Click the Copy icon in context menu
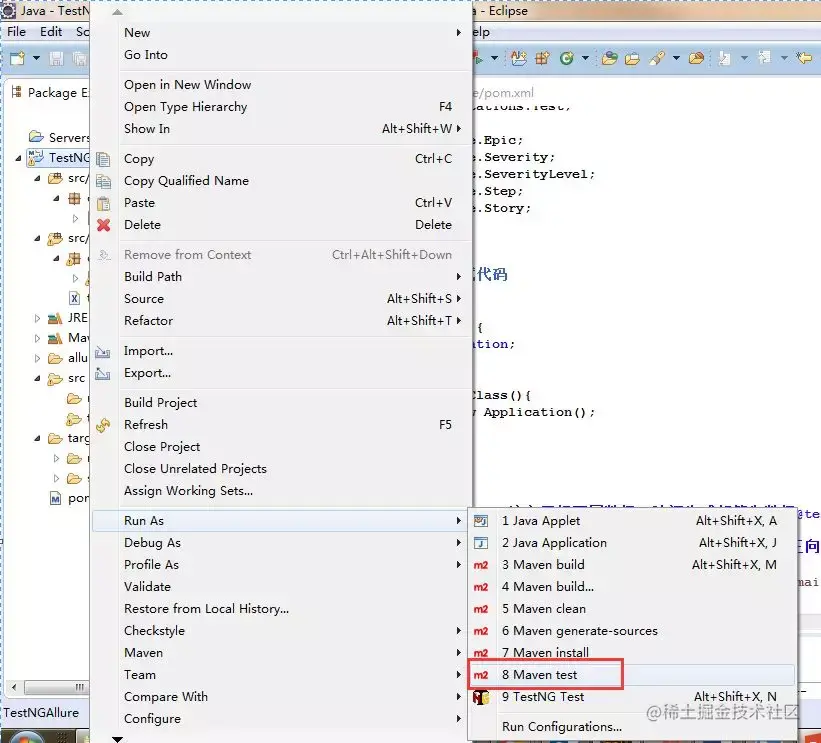The width and height of the screenshot is (821, 743). pyautogui.click(x=103, y=159)
